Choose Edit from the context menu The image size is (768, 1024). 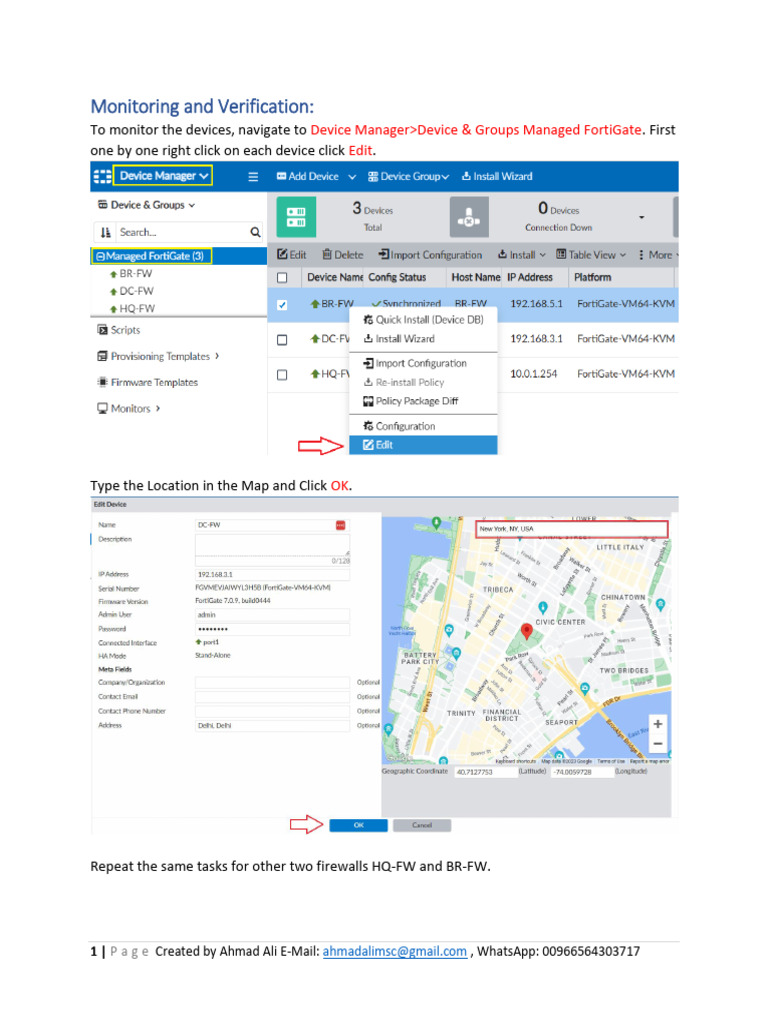(x=423, y=445)
